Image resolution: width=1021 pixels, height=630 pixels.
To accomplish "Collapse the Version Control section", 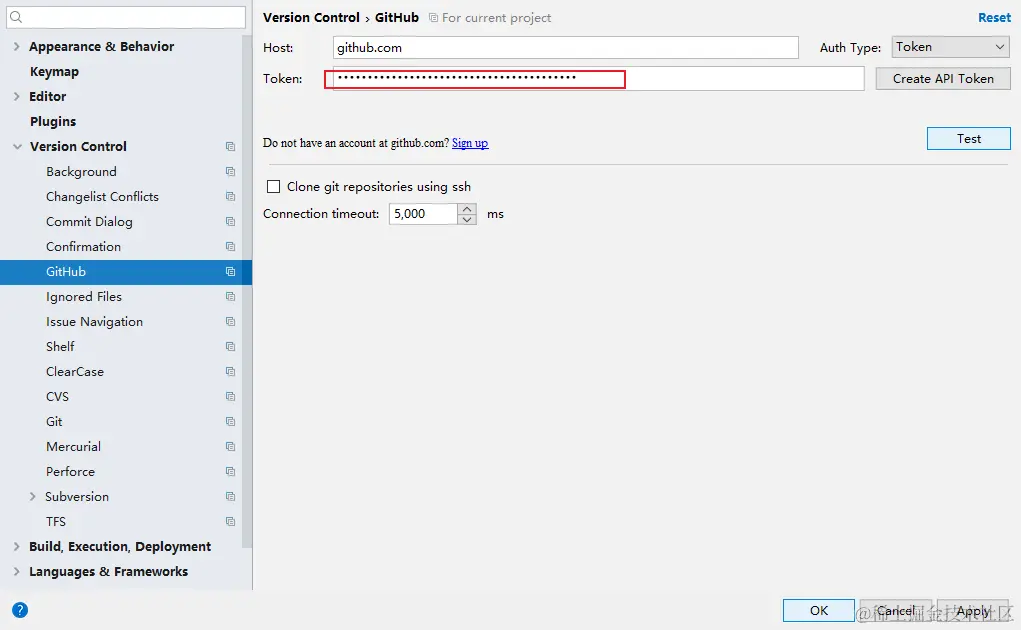I will tap(17, 146).
